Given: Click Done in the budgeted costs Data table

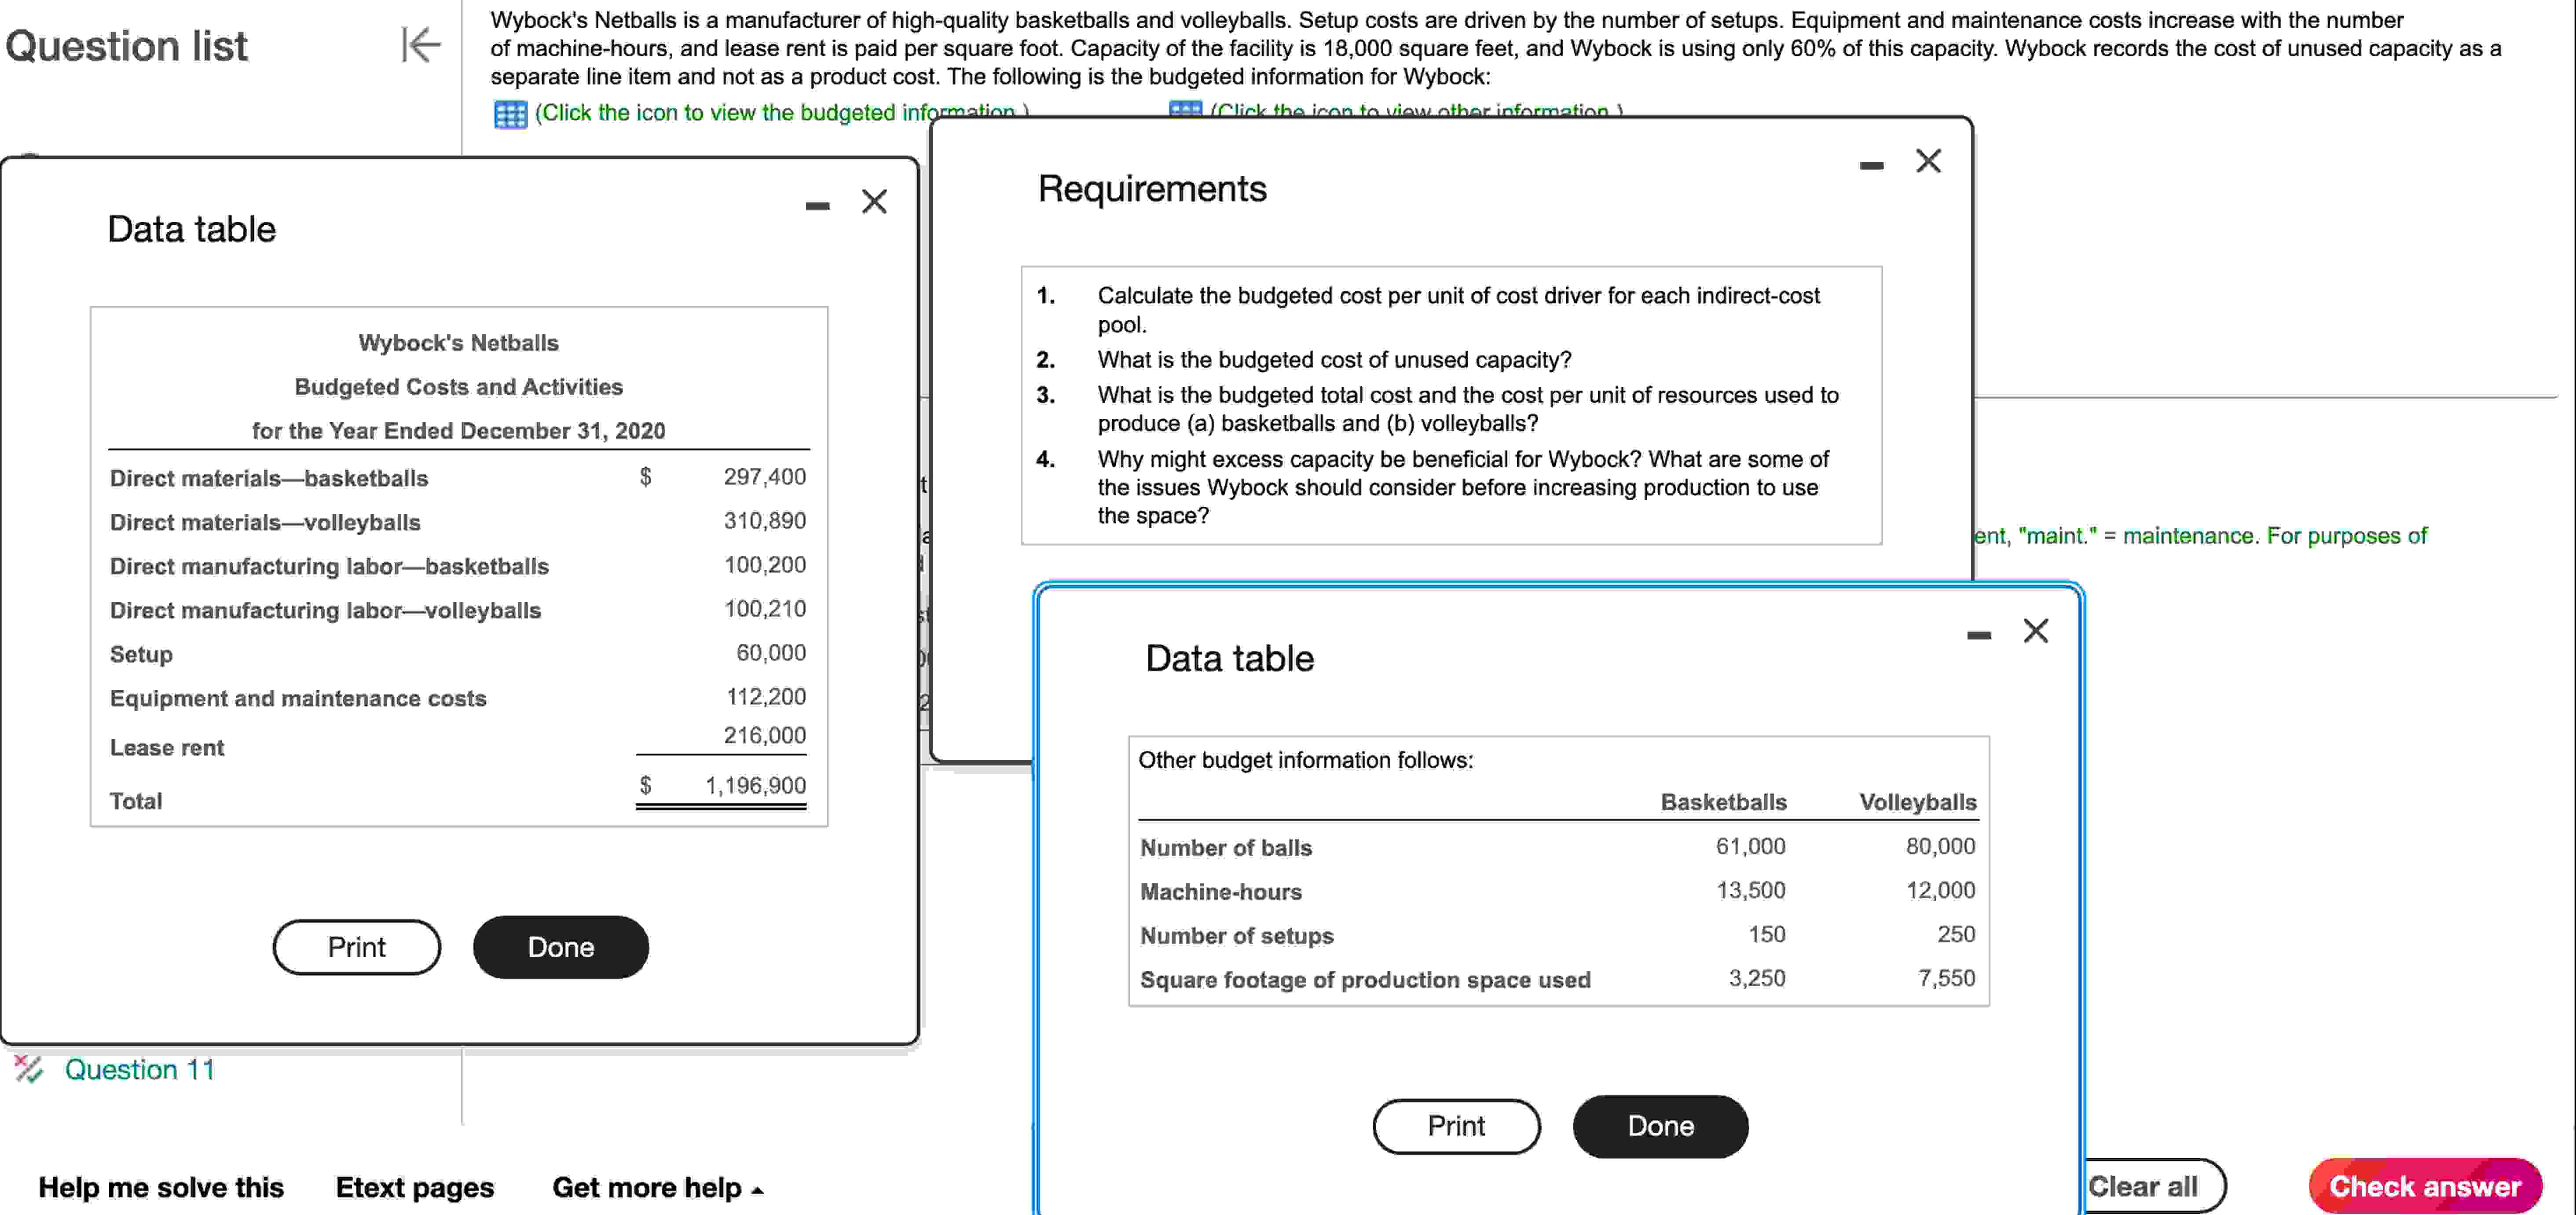Looking at the screenshot, I should [x=561, y=947].
